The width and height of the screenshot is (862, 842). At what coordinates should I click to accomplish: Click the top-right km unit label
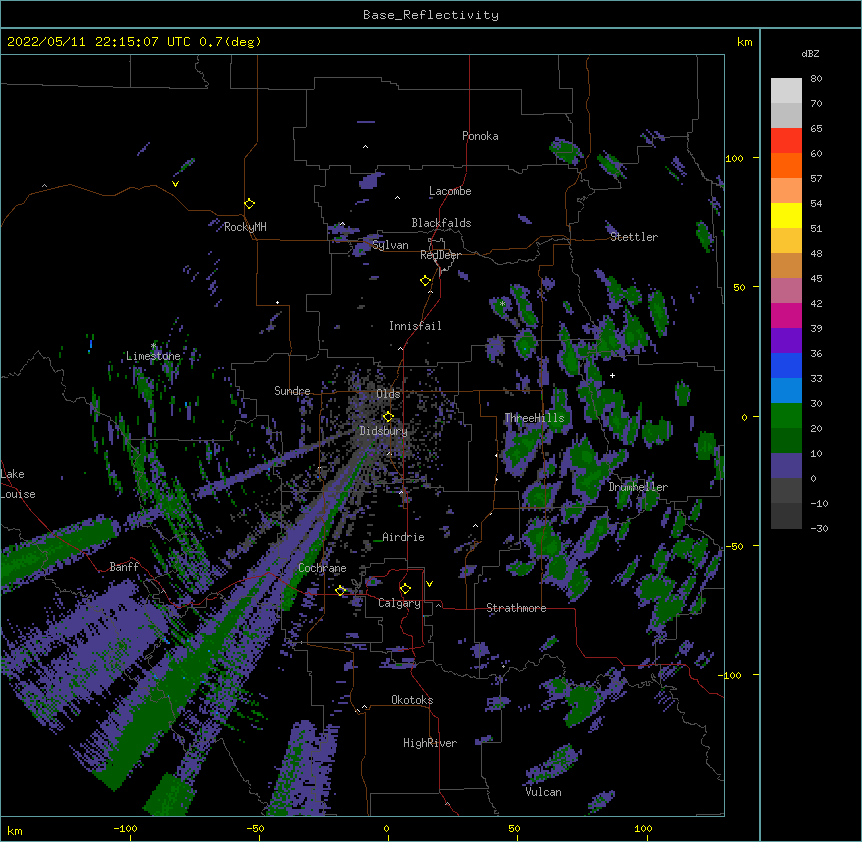point(745,42)
